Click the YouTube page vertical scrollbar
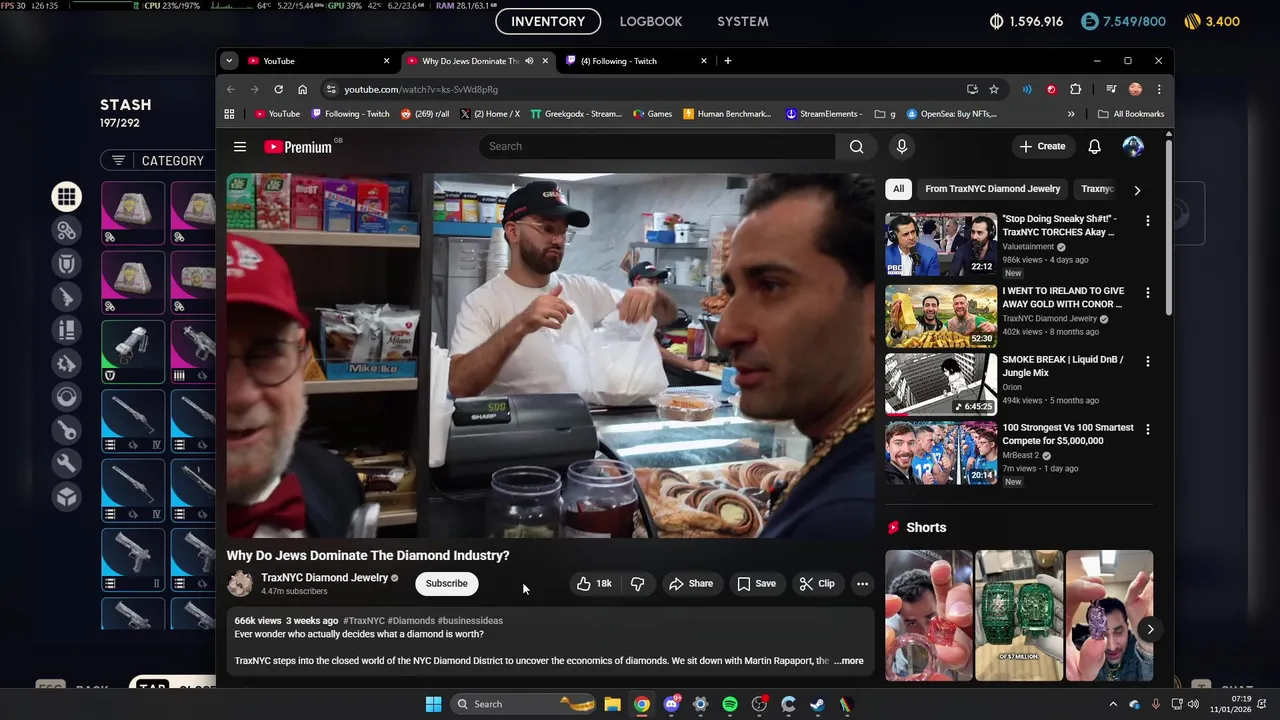The width and height of the screenshot is (1280, 720). coord(1169,230)
